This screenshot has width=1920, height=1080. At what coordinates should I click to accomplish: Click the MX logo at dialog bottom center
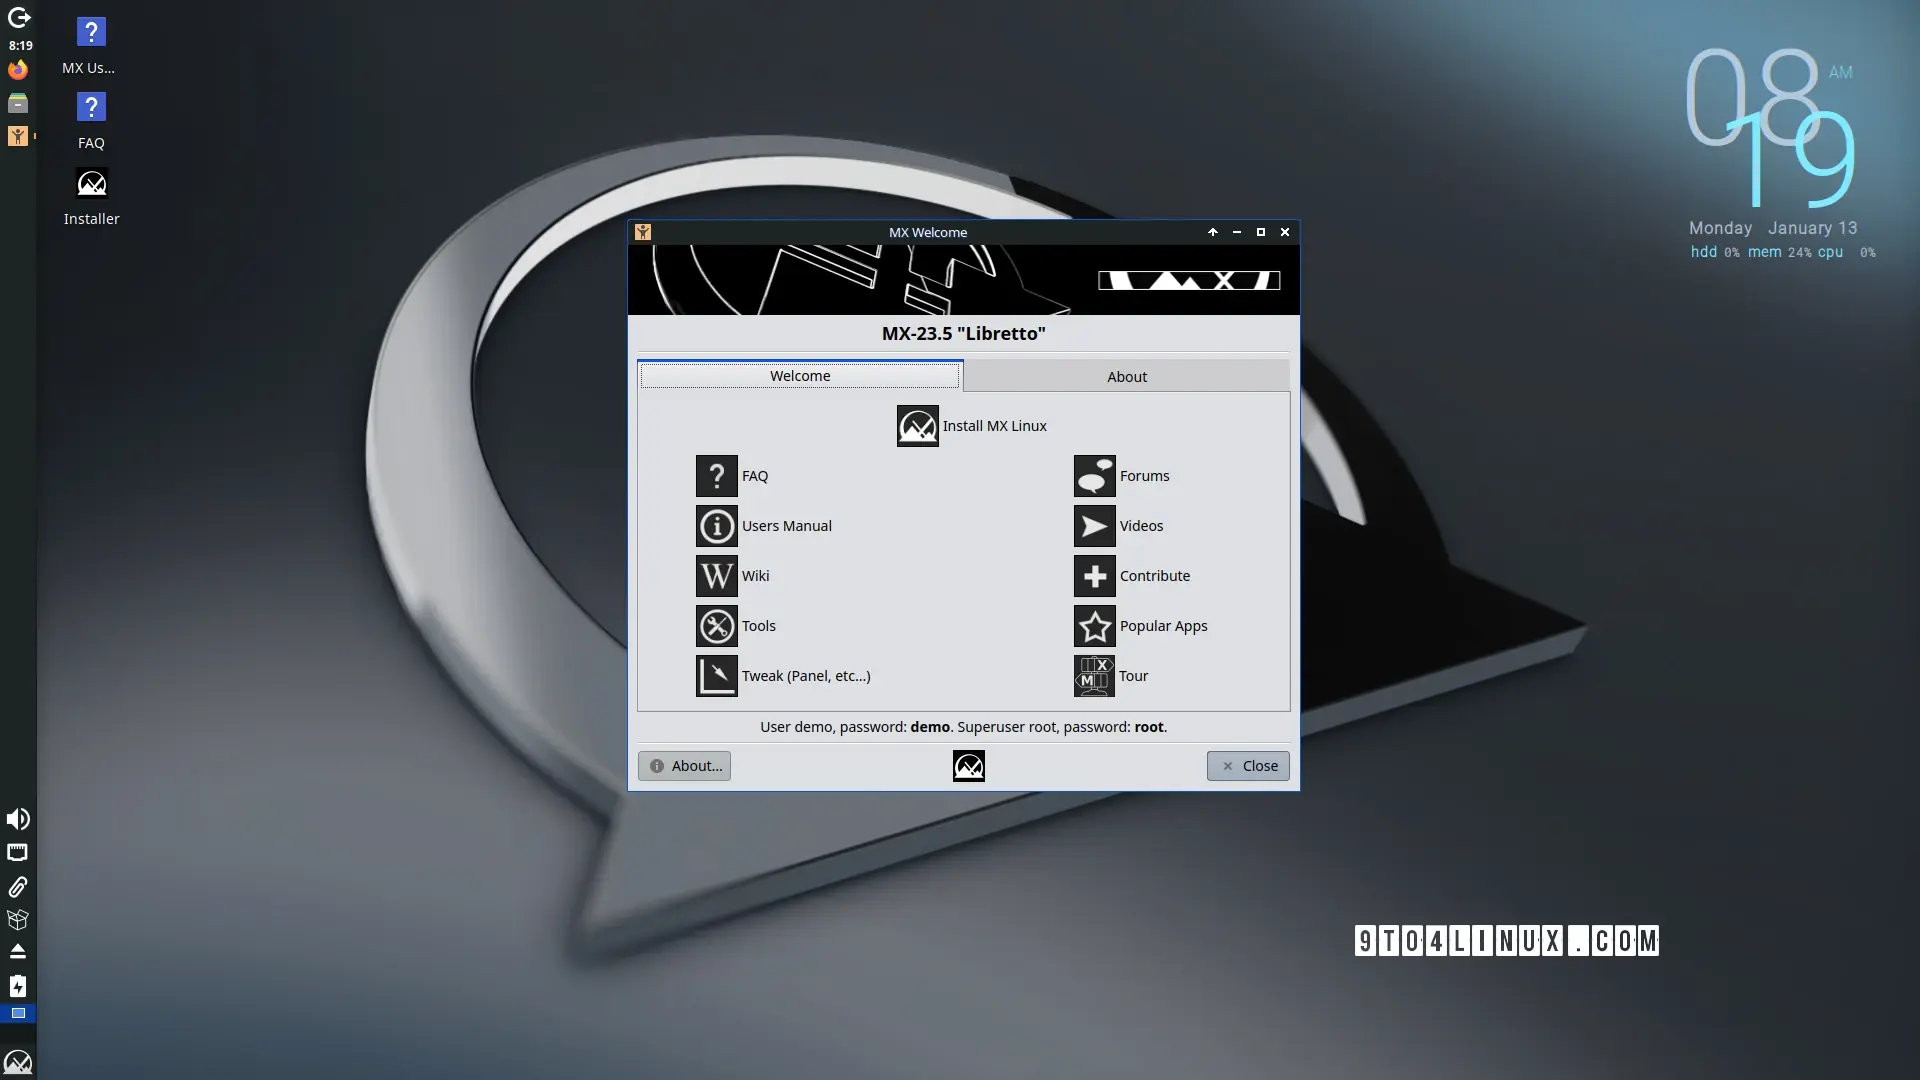pyautogui.click(x=968, y=766)
